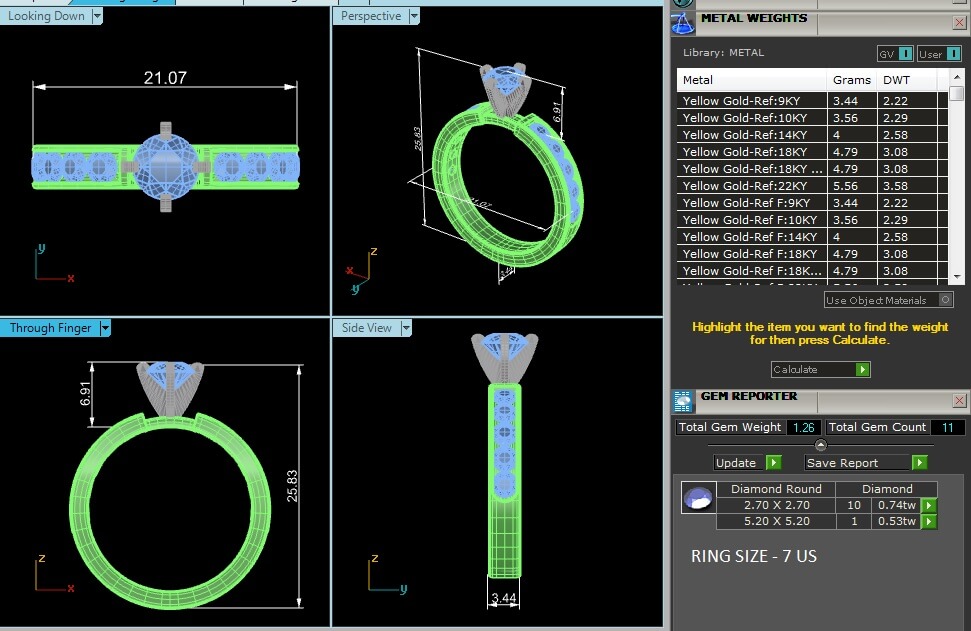Select the Yellow Gold-Ref:22KY row
Viewport: 971px width, 631px height.
tap(752, 186)
